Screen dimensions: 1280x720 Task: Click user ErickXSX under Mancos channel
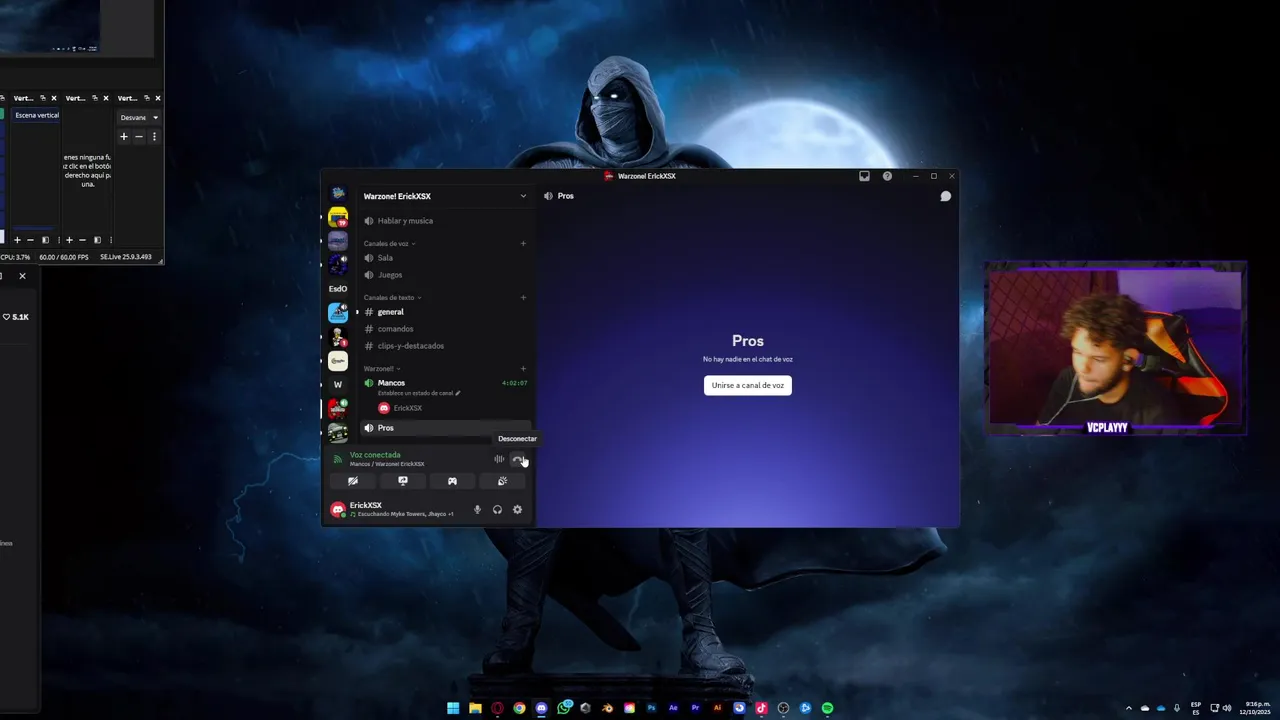pyautogui.click(x=400, y=408)
